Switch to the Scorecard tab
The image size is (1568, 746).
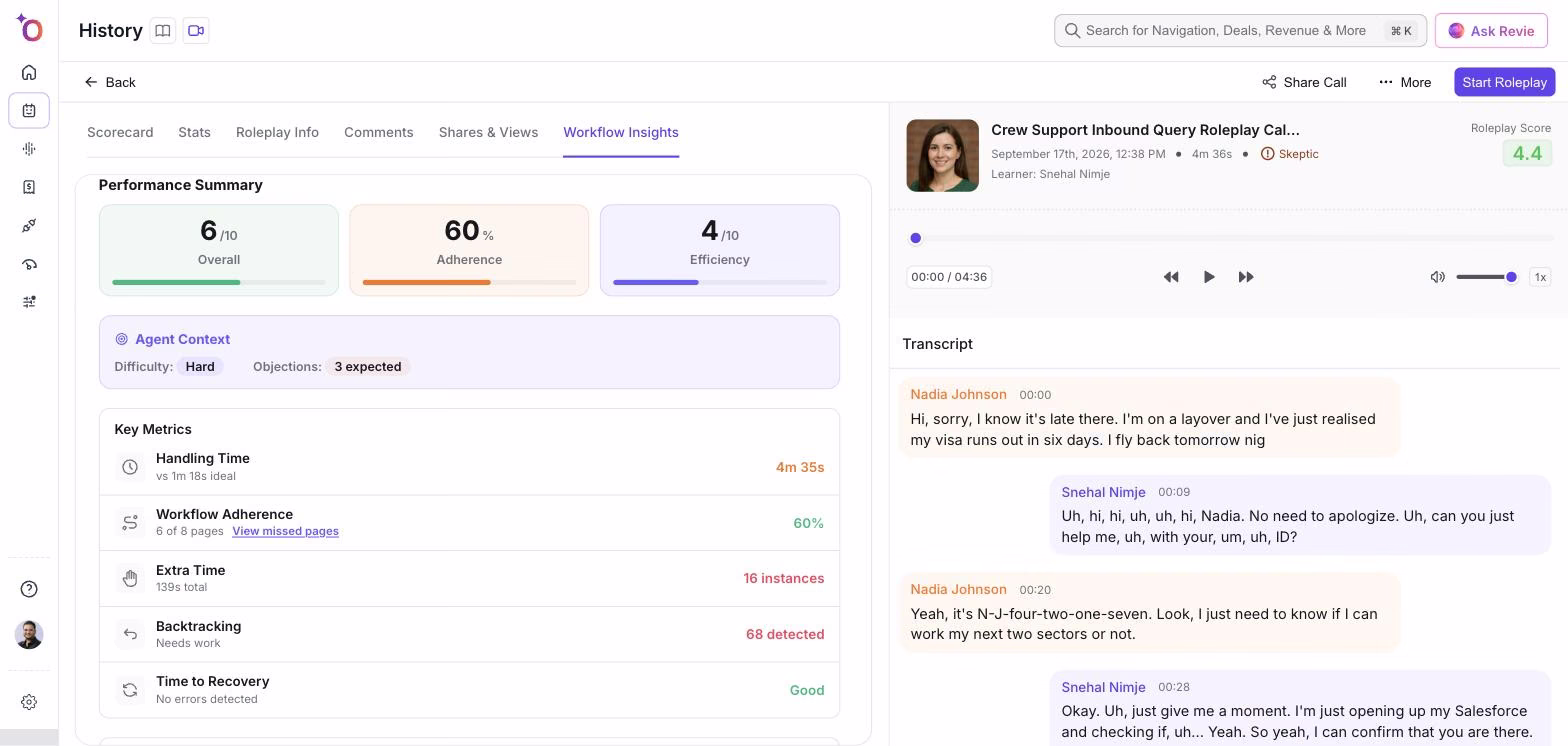120,132
